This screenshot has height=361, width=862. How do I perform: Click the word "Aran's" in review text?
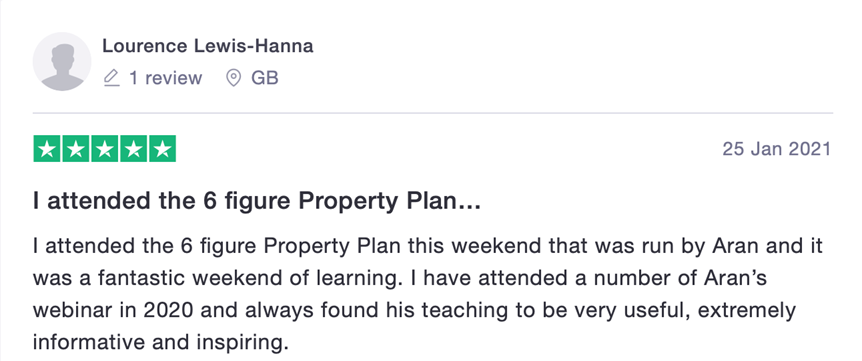(736, 278)
